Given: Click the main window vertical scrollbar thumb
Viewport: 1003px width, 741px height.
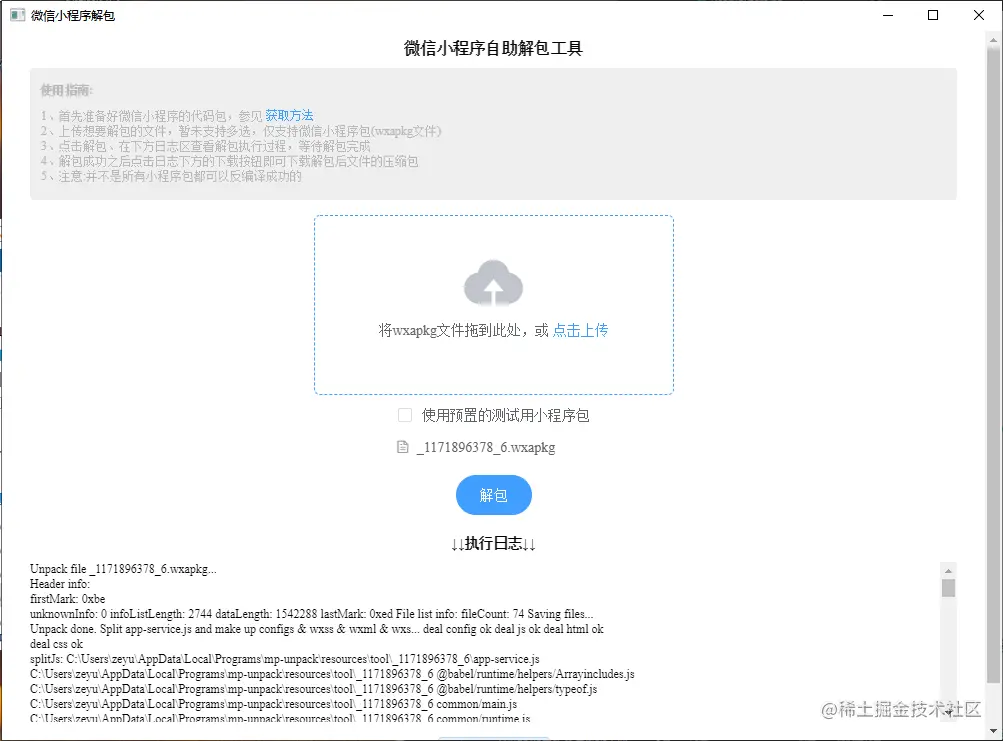Looking at the screenshot, I should pos(993,365).
